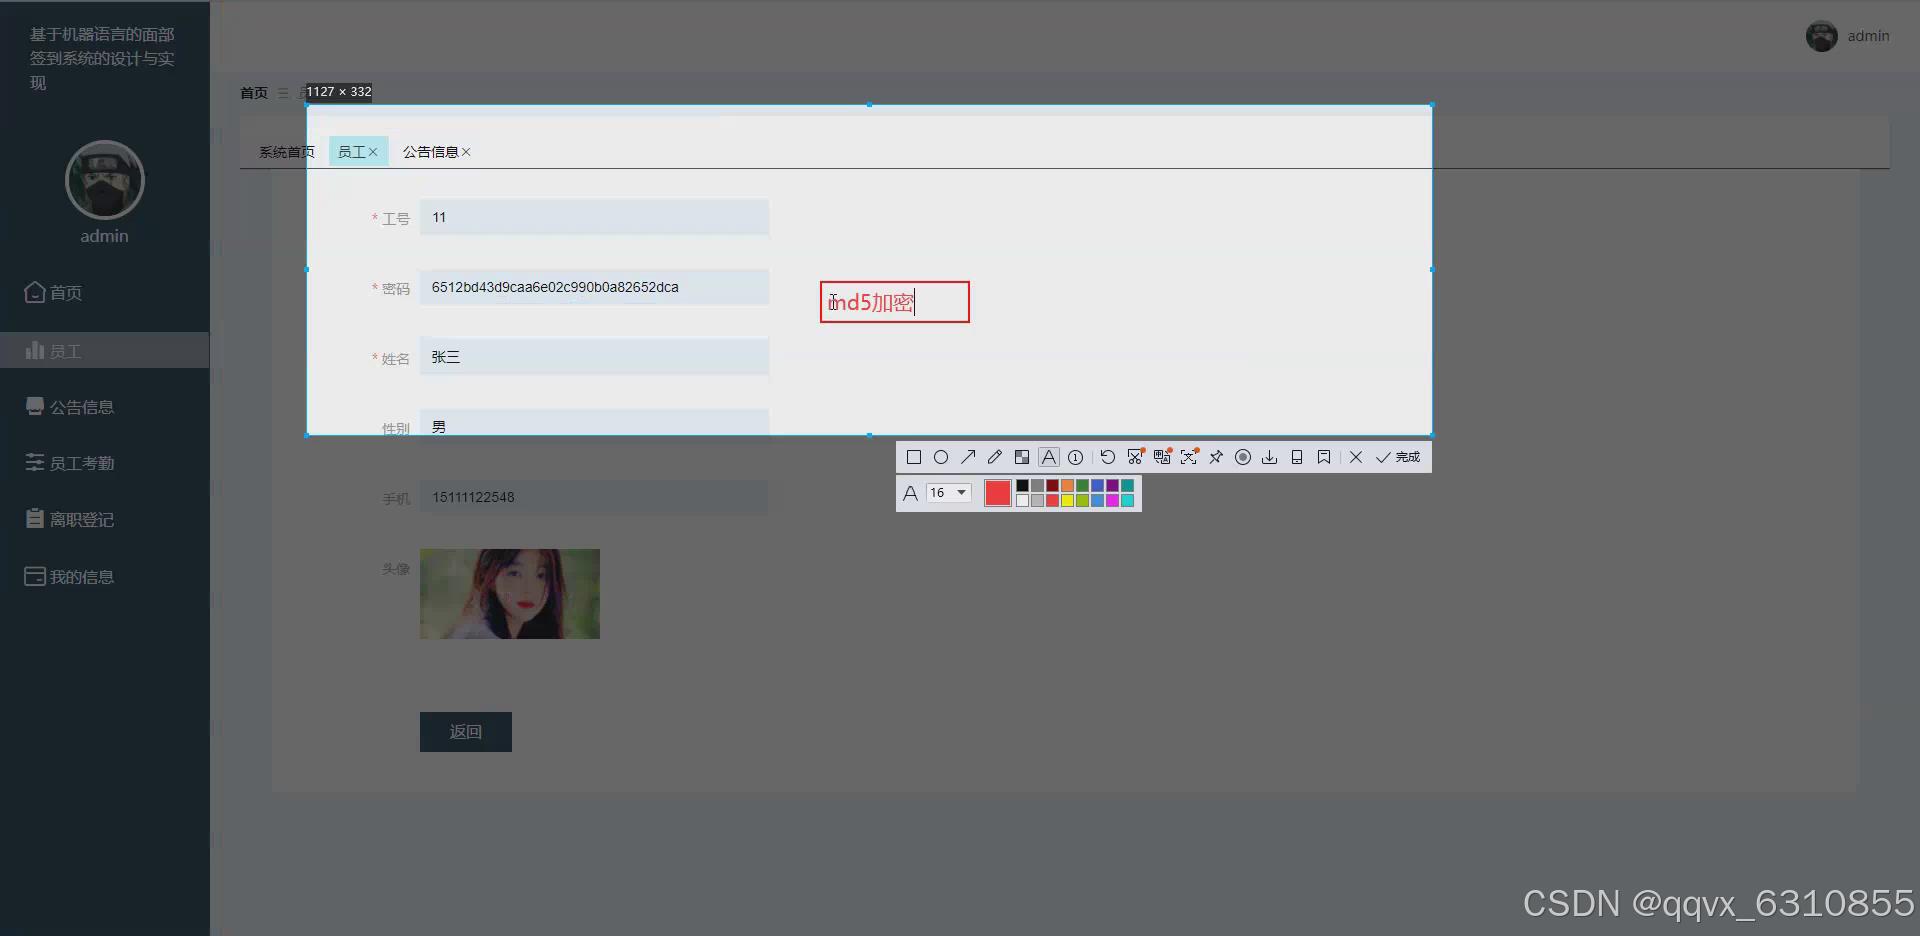
Task: Click the OCR text recognition icon
Action: coord(1189,457)
